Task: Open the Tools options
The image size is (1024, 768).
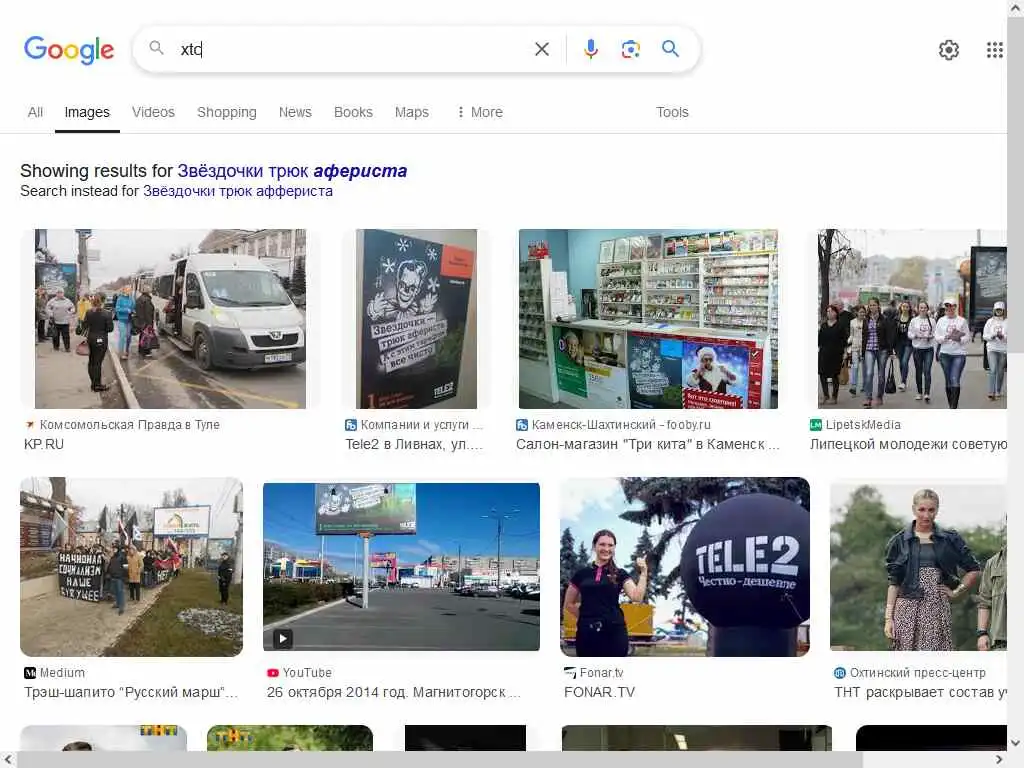Action: click(x=672, y=112)
